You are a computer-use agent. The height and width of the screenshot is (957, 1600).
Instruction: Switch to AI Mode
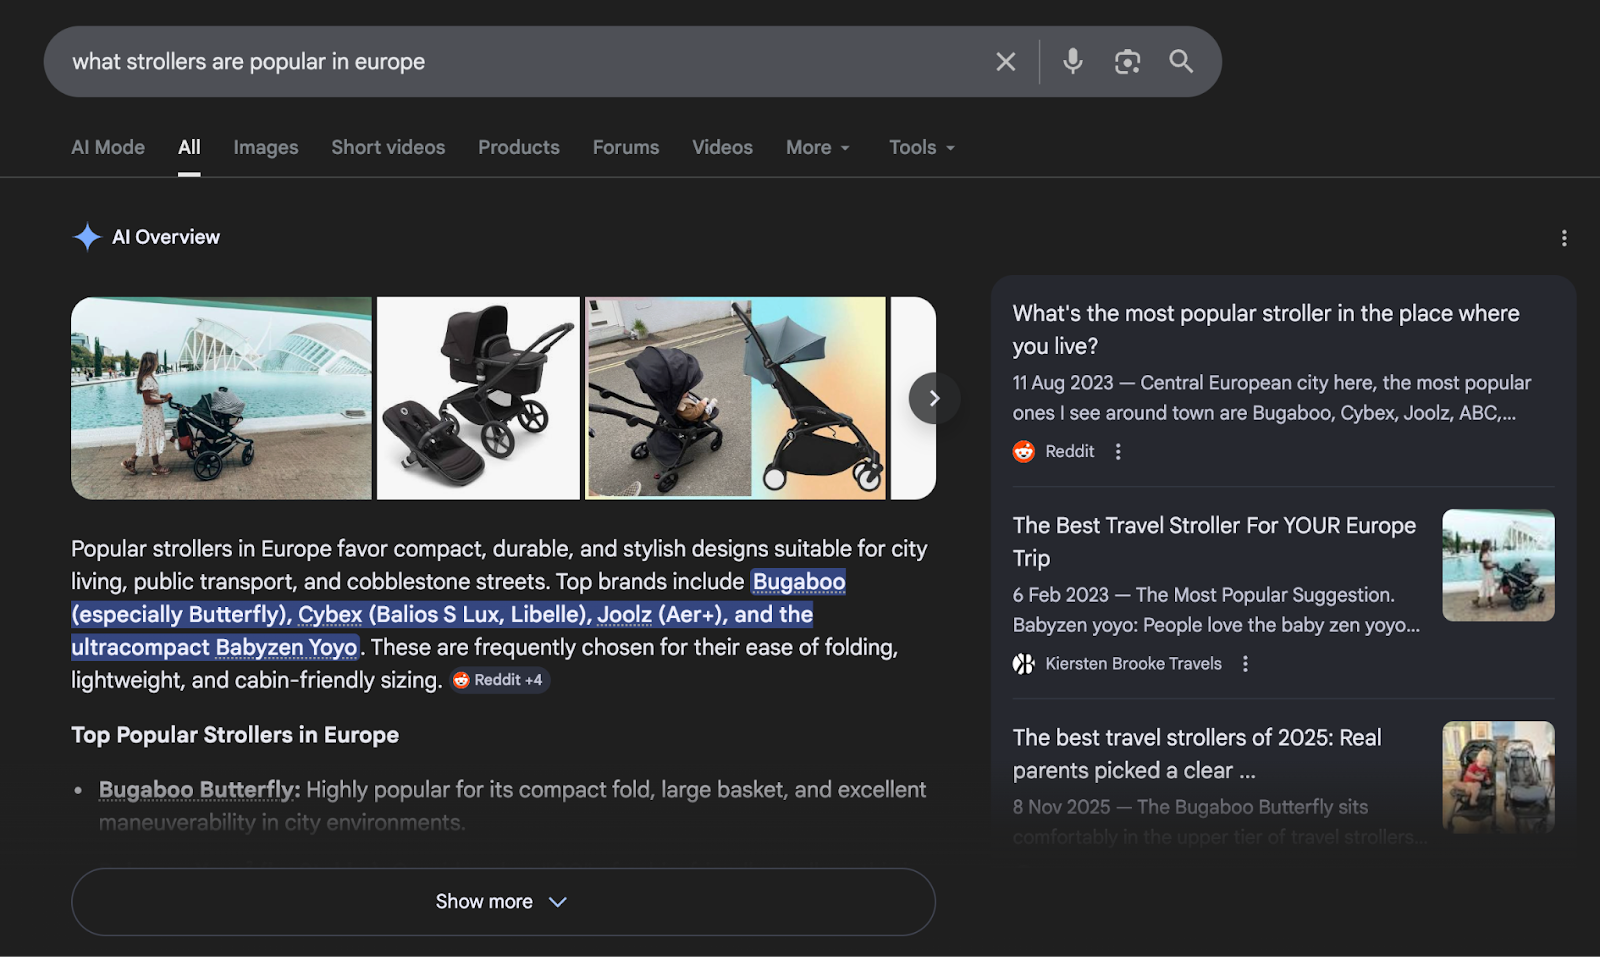(107, 147)
